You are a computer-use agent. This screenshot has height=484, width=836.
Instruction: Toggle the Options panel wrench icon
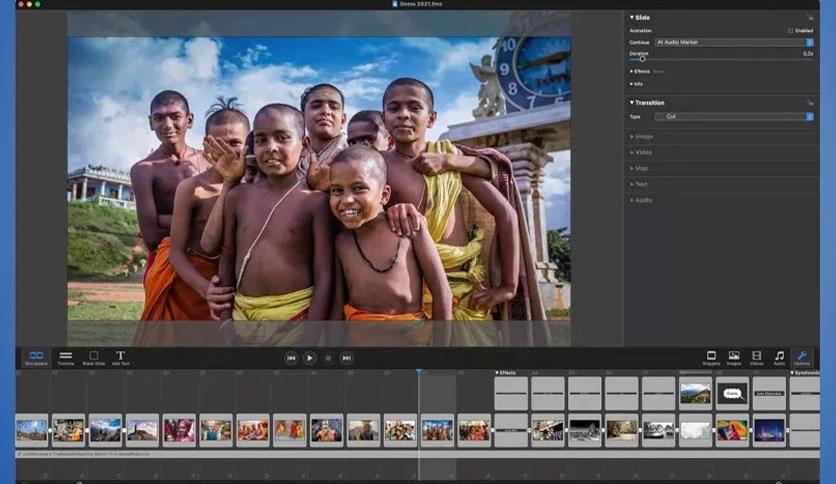[802, 358]
